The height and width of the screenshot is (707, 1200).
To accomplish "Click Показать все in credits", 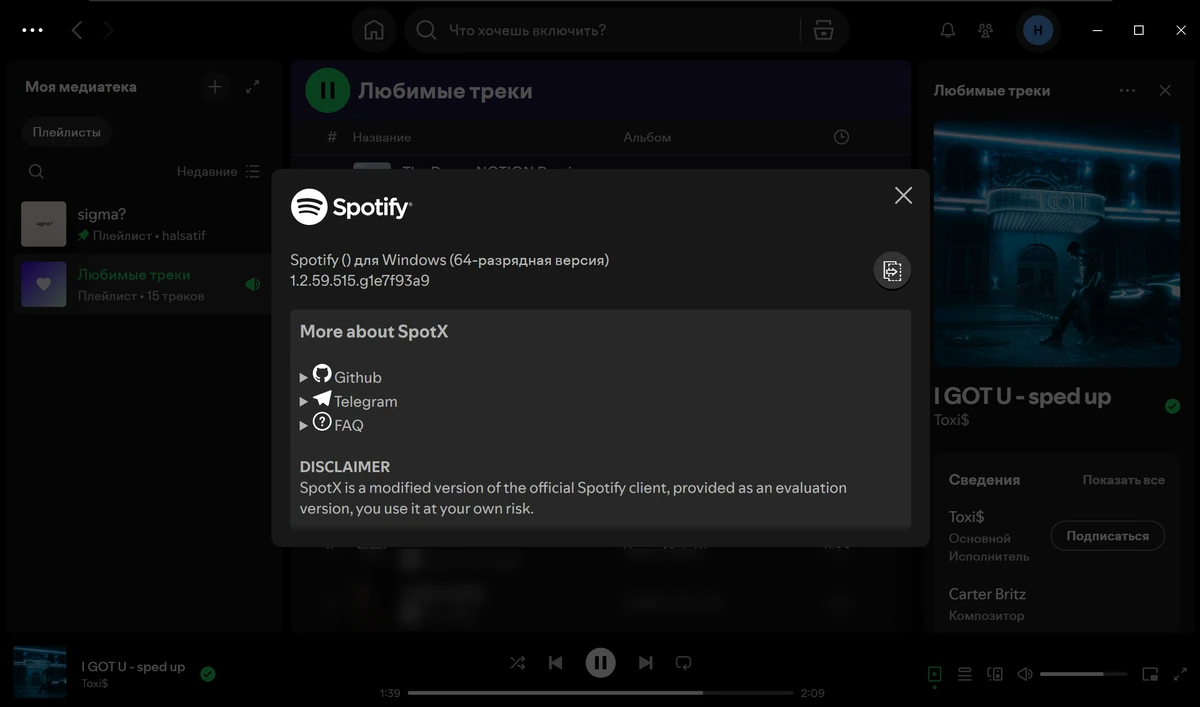I will (1123, 480).
